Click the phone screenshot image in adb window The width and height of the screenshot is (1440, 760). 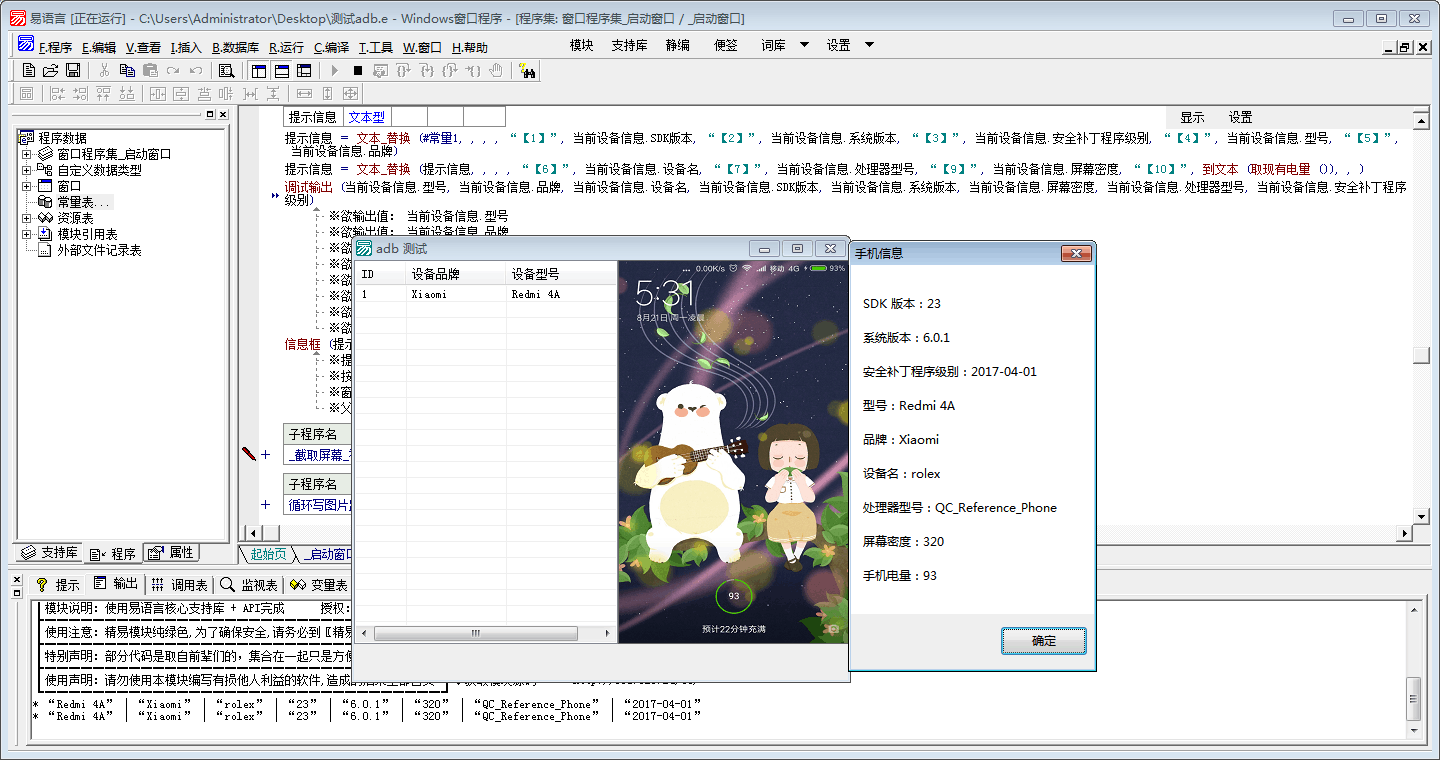coord(732,452)
